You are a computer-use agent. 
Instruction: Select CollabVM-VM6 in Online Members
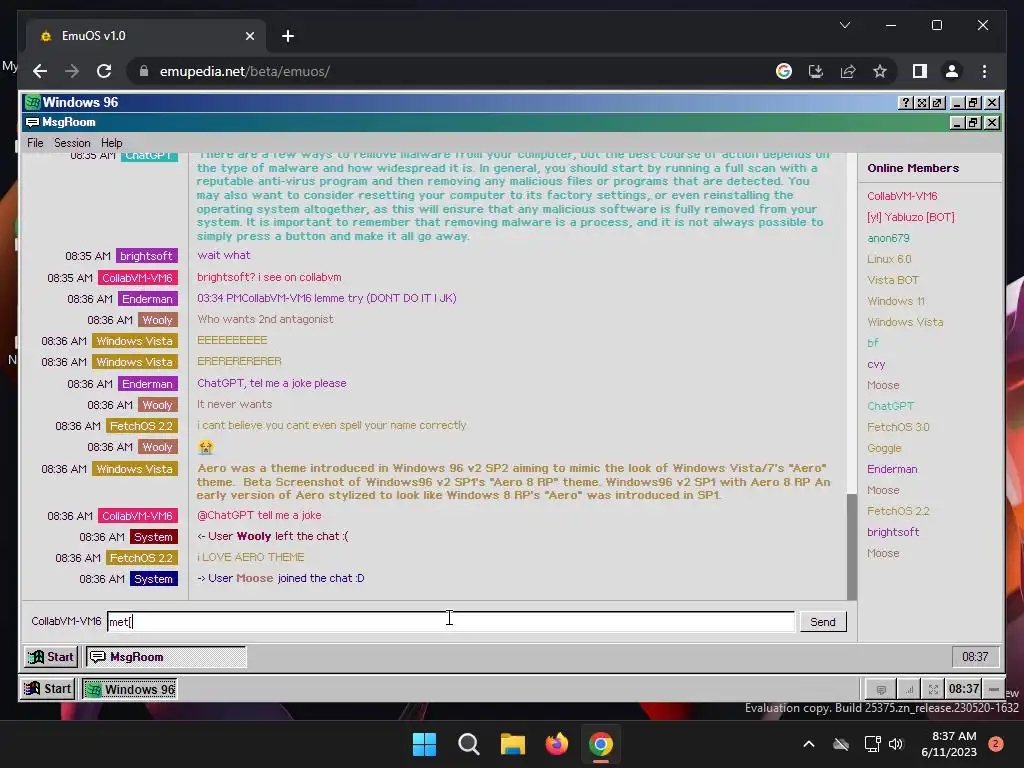click(x=902, y=196)
